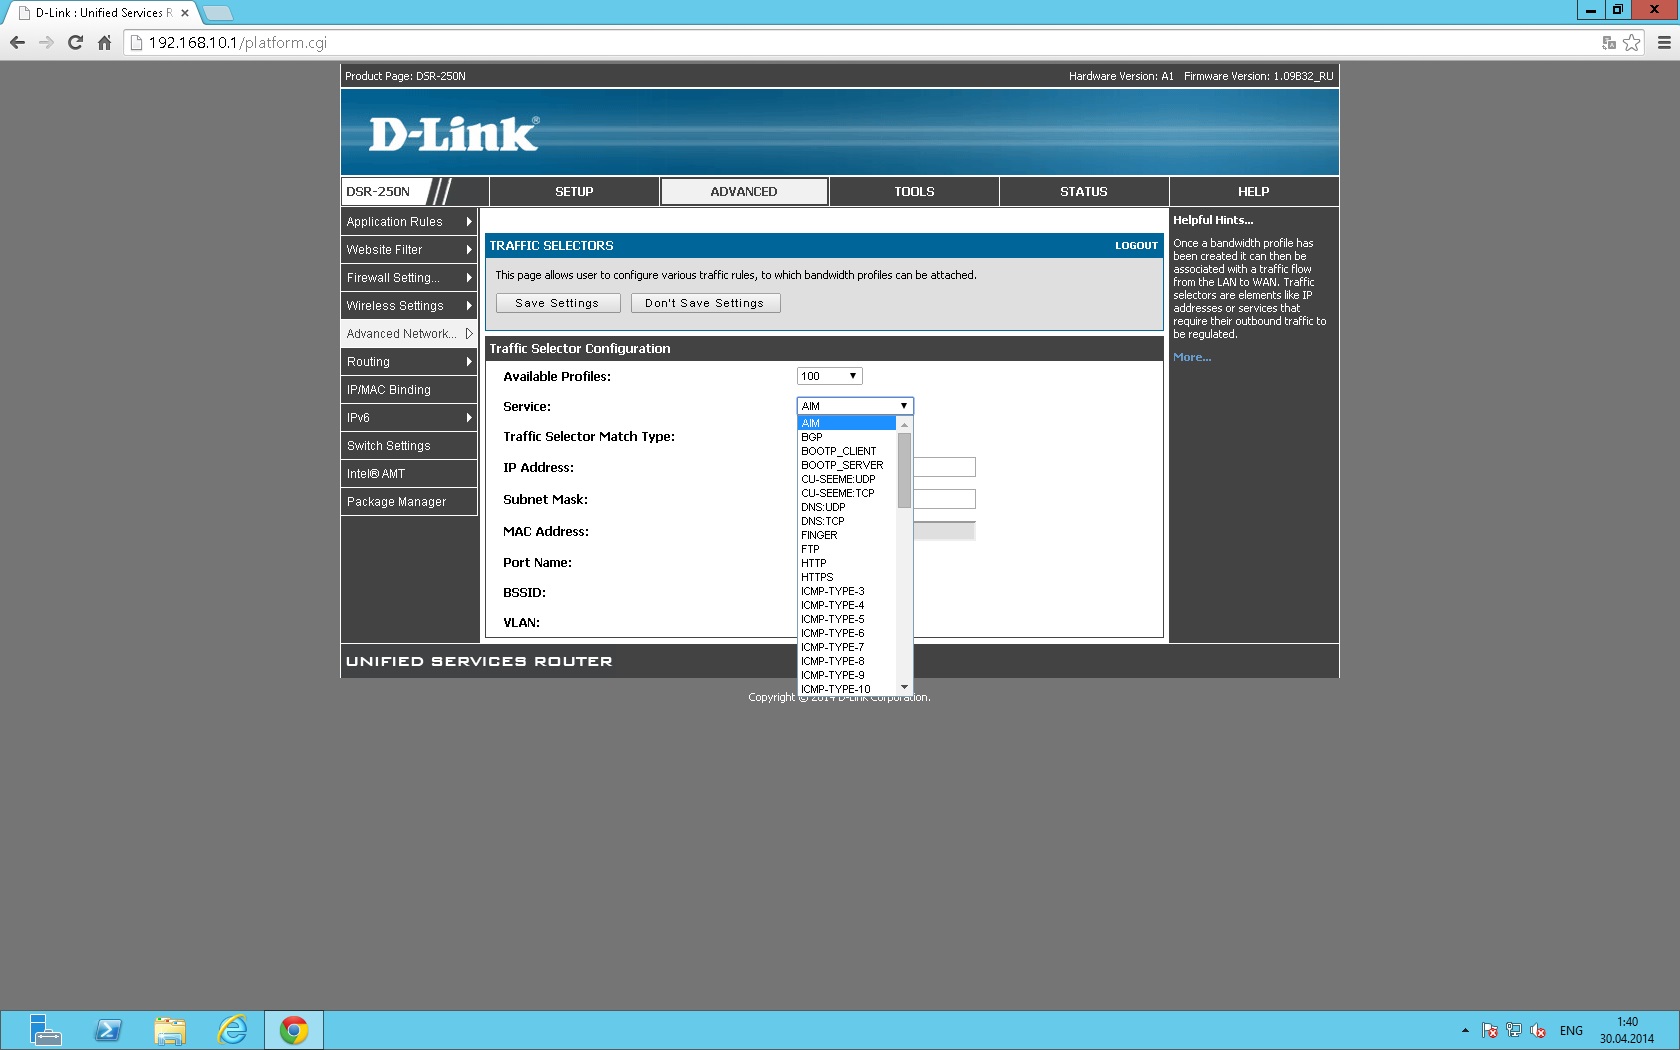Expand the IPv6 submenu arrow
This screenshot has height=1050, width=1680.
pyautogui.click(x=469, y=418)
